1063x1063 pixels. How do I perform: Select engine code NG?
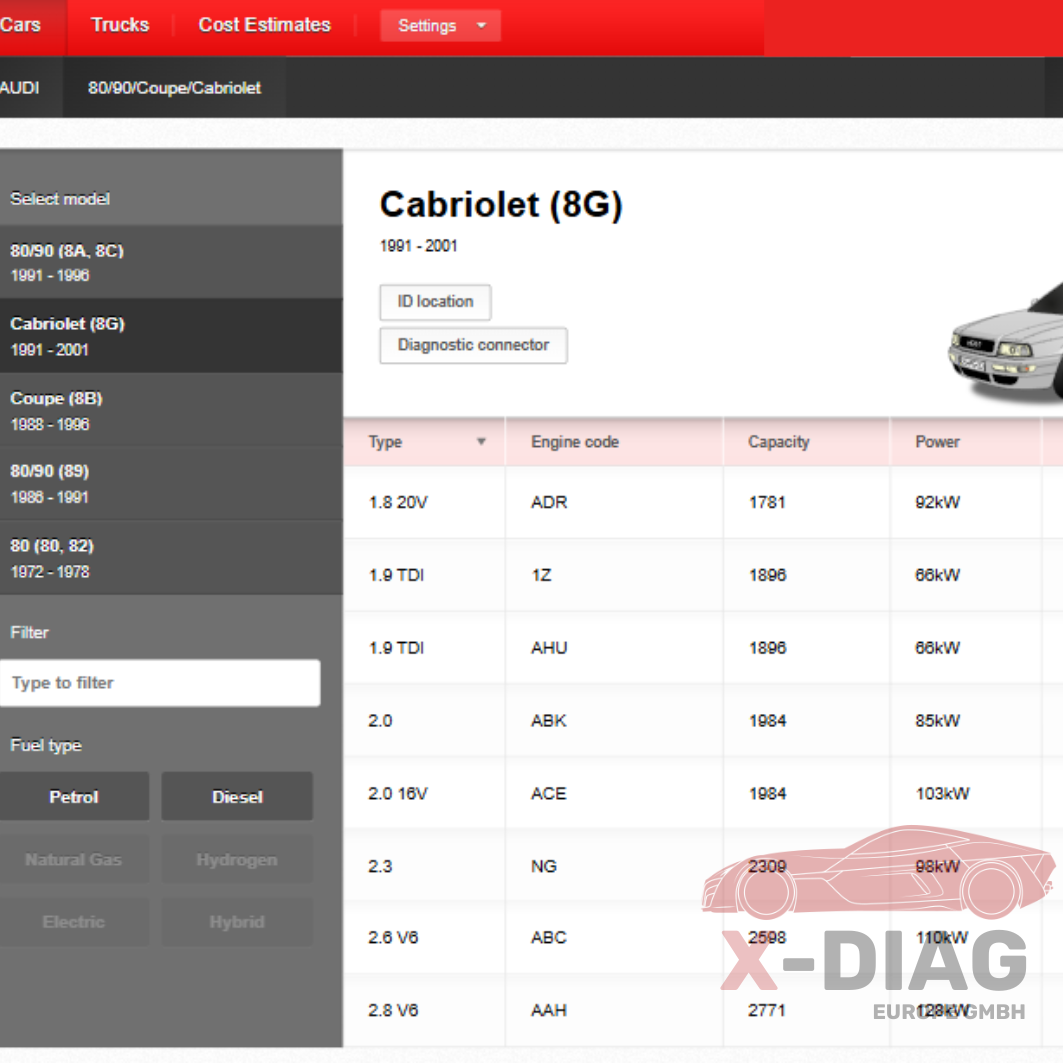coord(544,866)
